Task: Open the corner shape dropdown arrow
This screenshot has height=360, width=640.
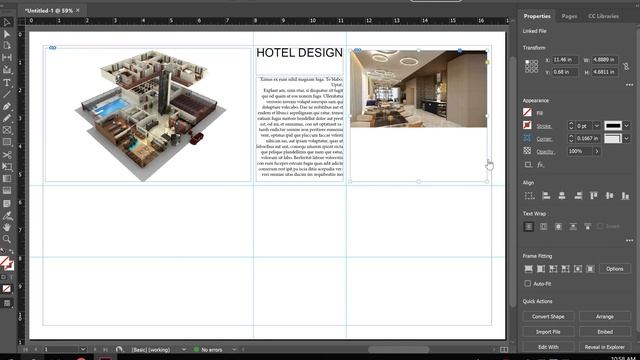Action: (x=626, y=139)
